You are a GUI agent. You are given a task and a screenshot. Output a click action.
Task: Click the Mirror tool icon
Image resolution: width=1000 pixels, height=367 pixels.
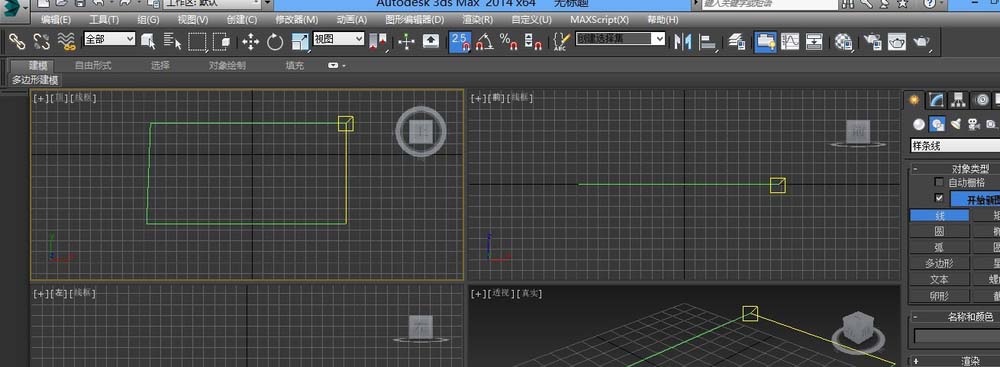point(683,42)
